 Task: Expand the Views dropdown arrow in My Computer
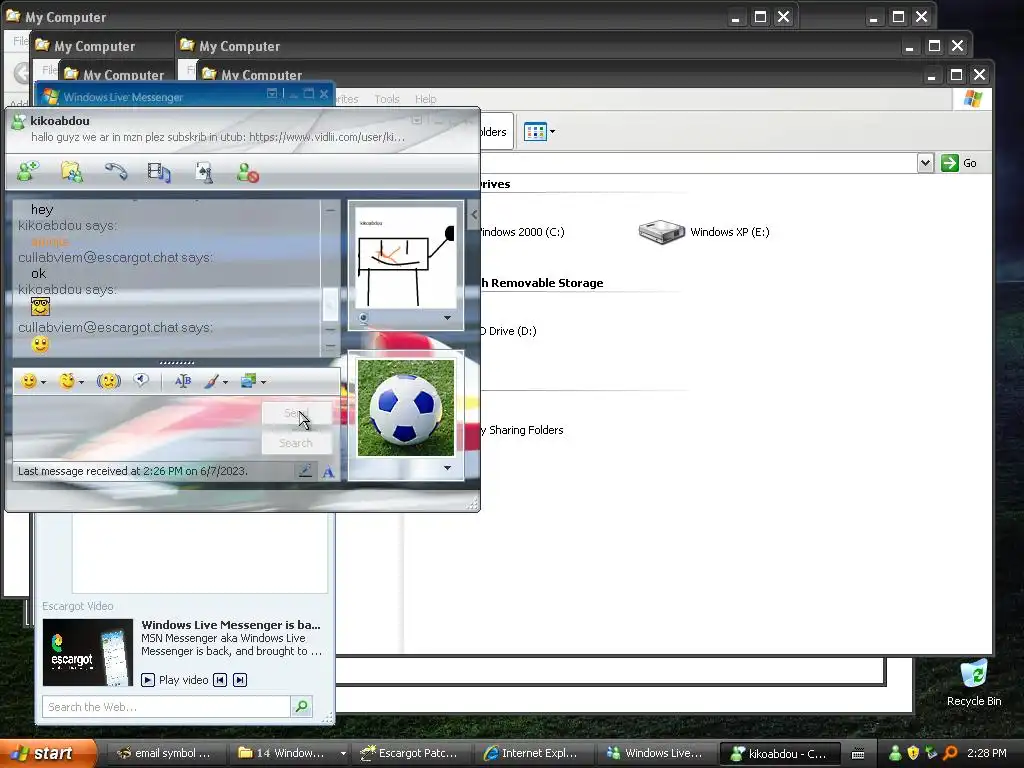tap(552, 132)
